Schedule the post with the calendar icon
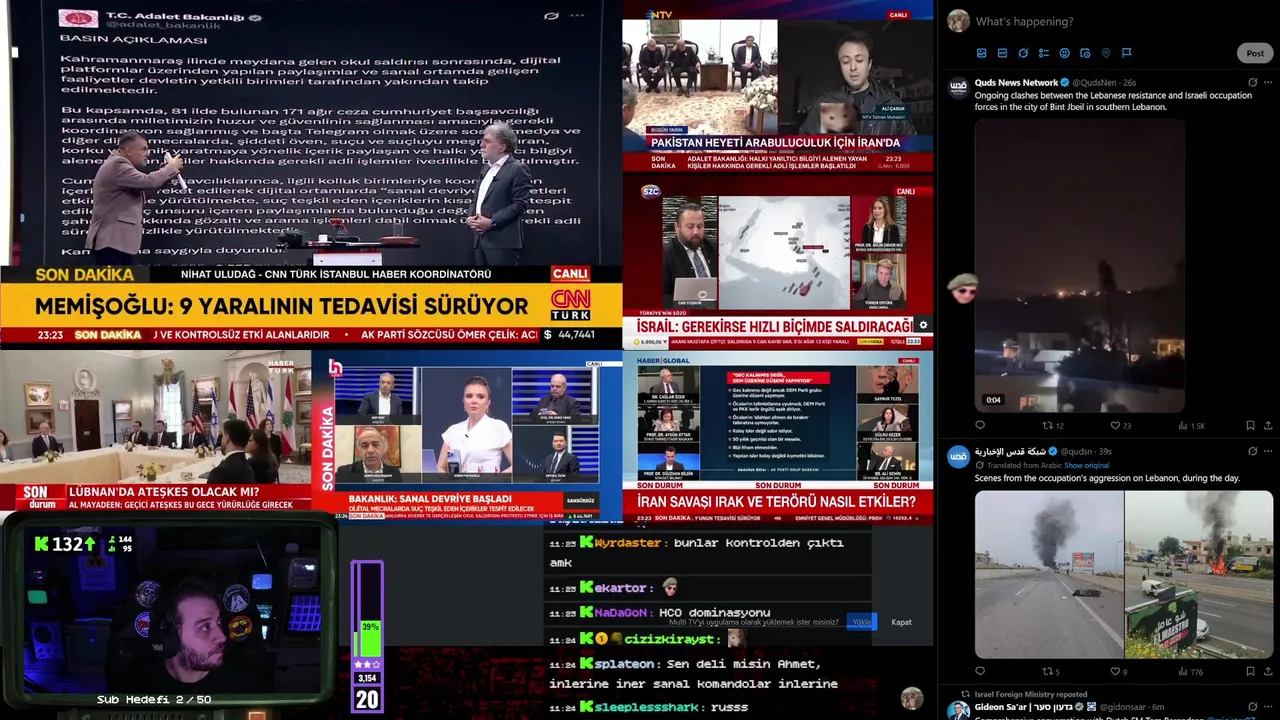This screenshot has height=720, width=1280. coord(1085,53)
